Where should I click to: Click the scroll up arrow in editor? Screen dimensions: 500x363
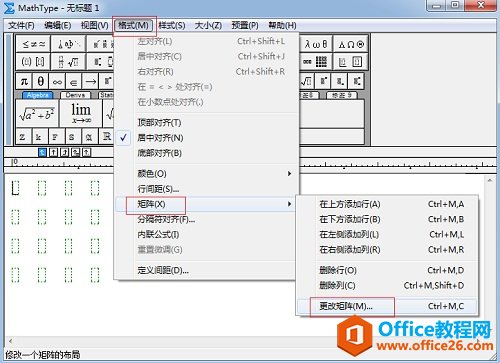(x=489, y=181)
